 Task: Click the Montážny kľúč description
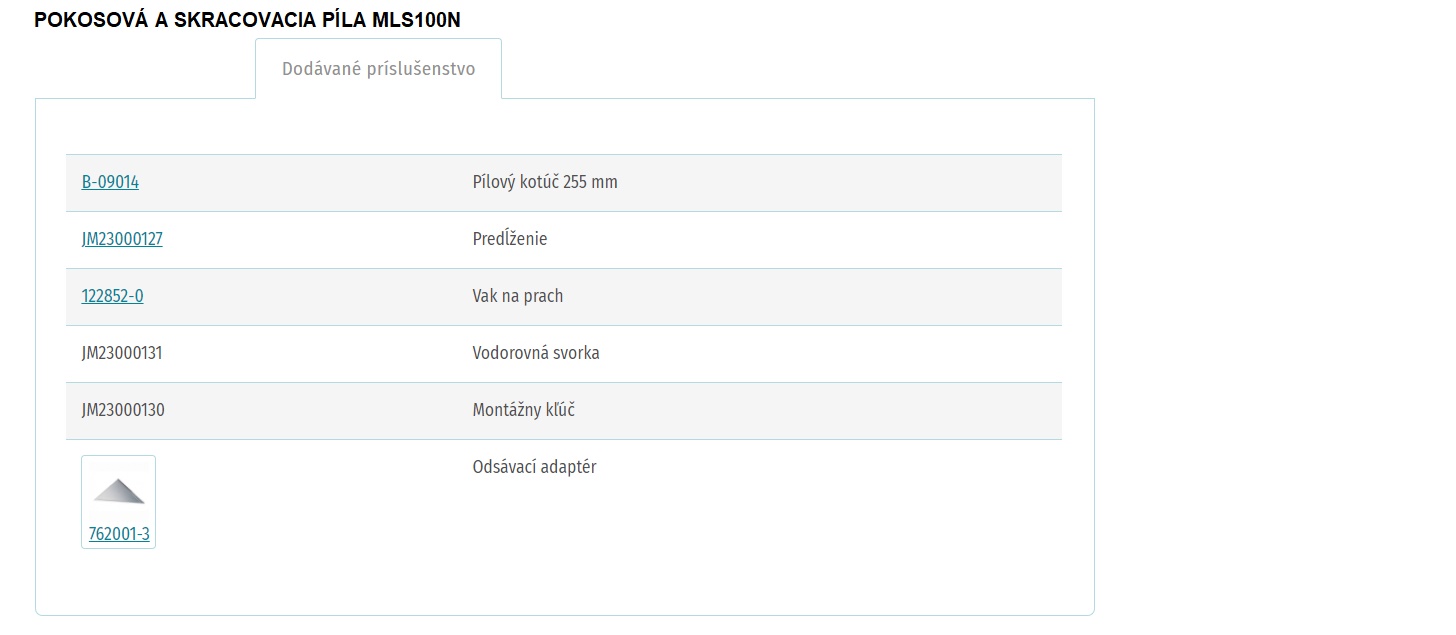(524, 410)
